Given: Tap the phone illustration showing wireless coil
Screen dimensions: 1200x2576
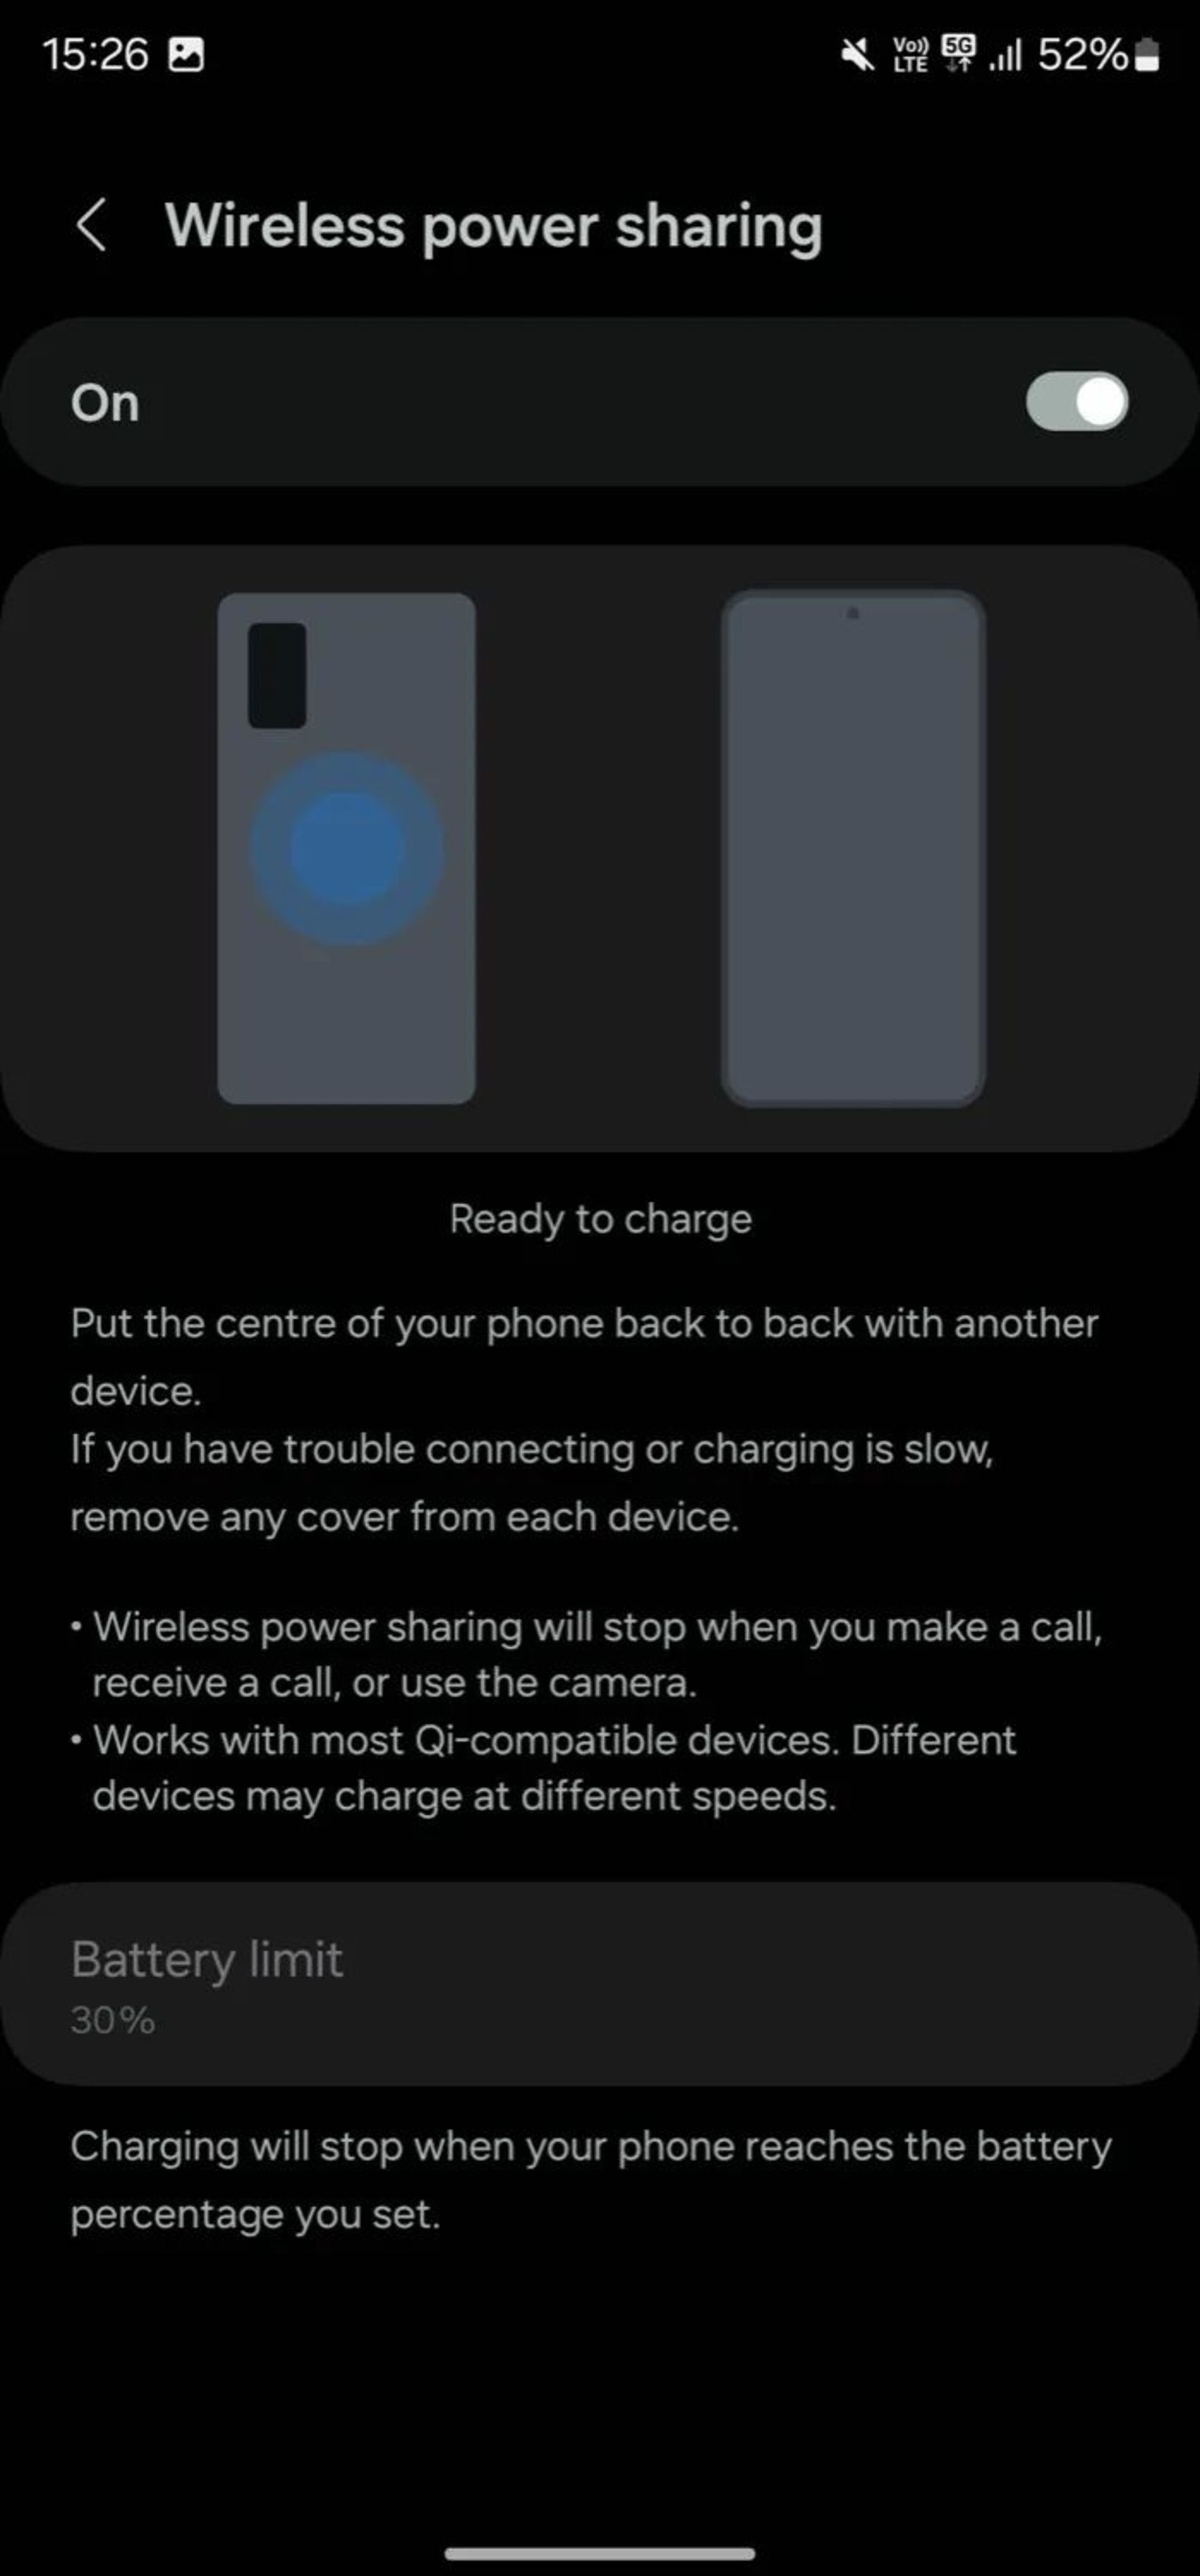Looking at the screenshot, I should point(345,838).
